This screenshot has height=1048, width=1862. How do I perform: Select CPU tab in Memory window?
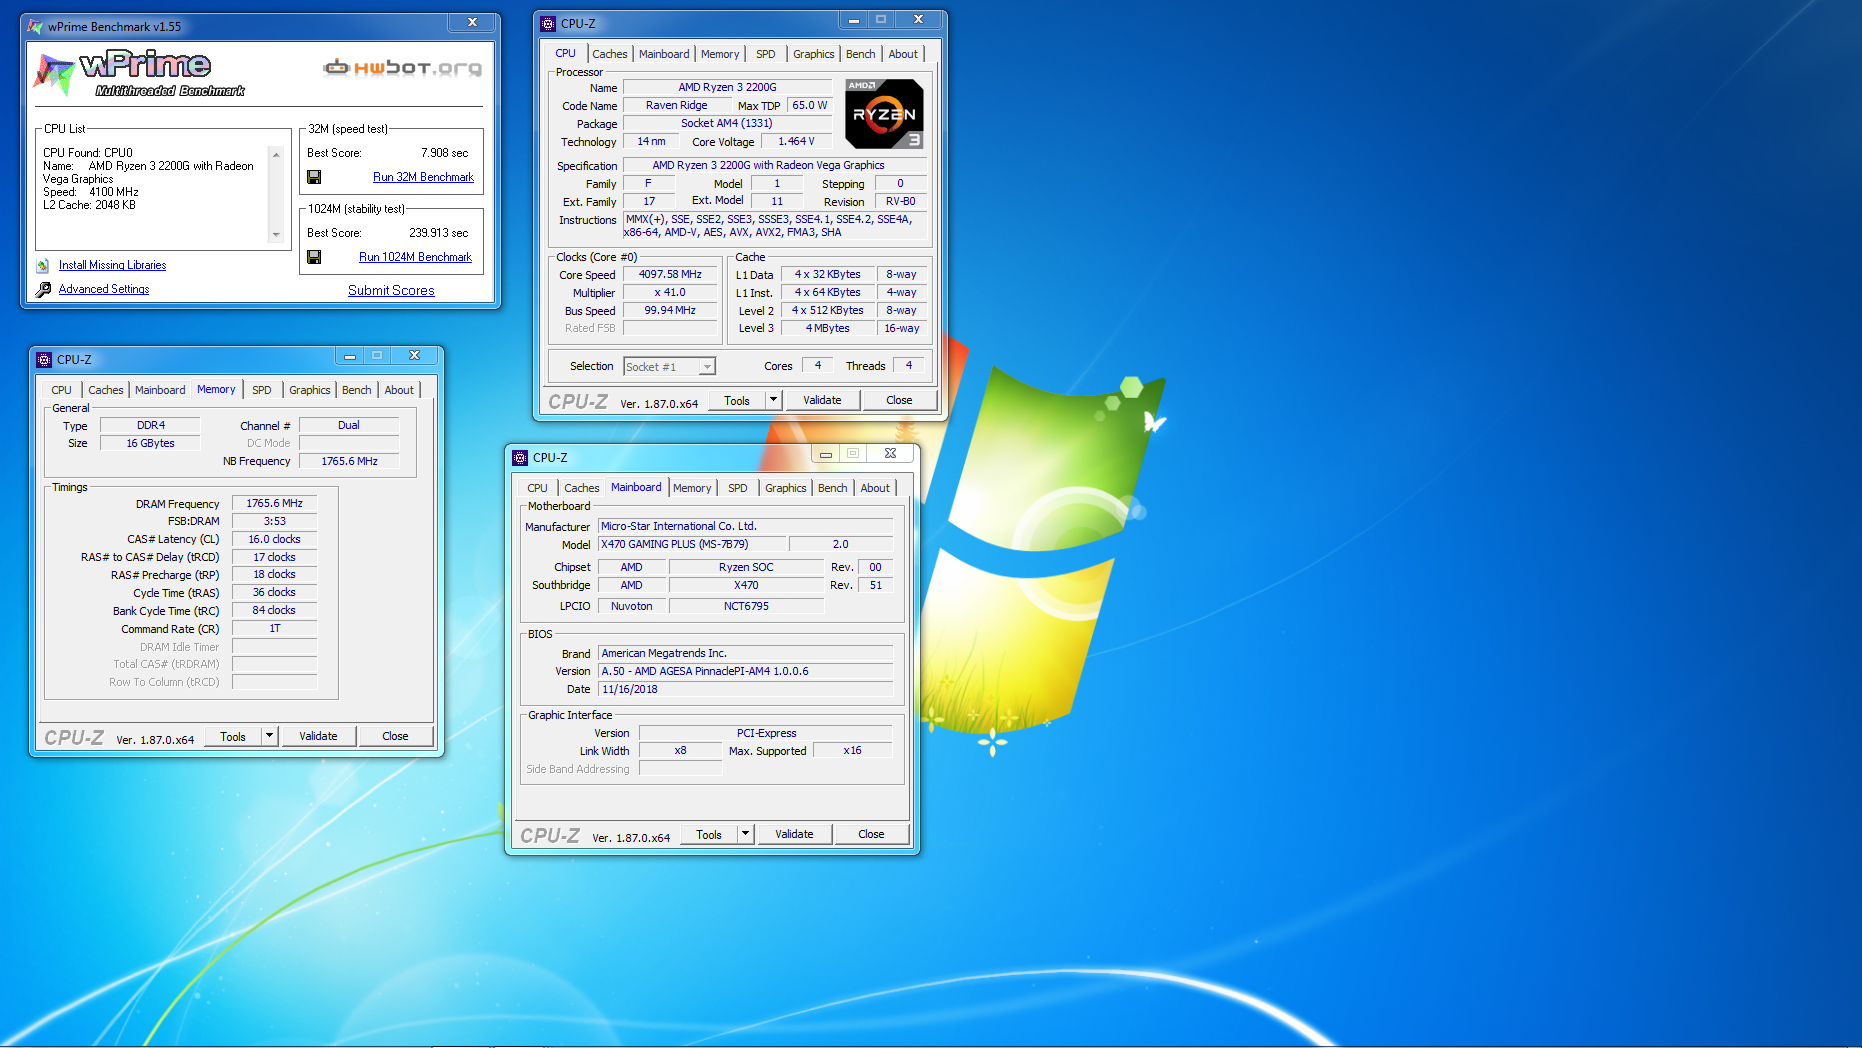62,390
